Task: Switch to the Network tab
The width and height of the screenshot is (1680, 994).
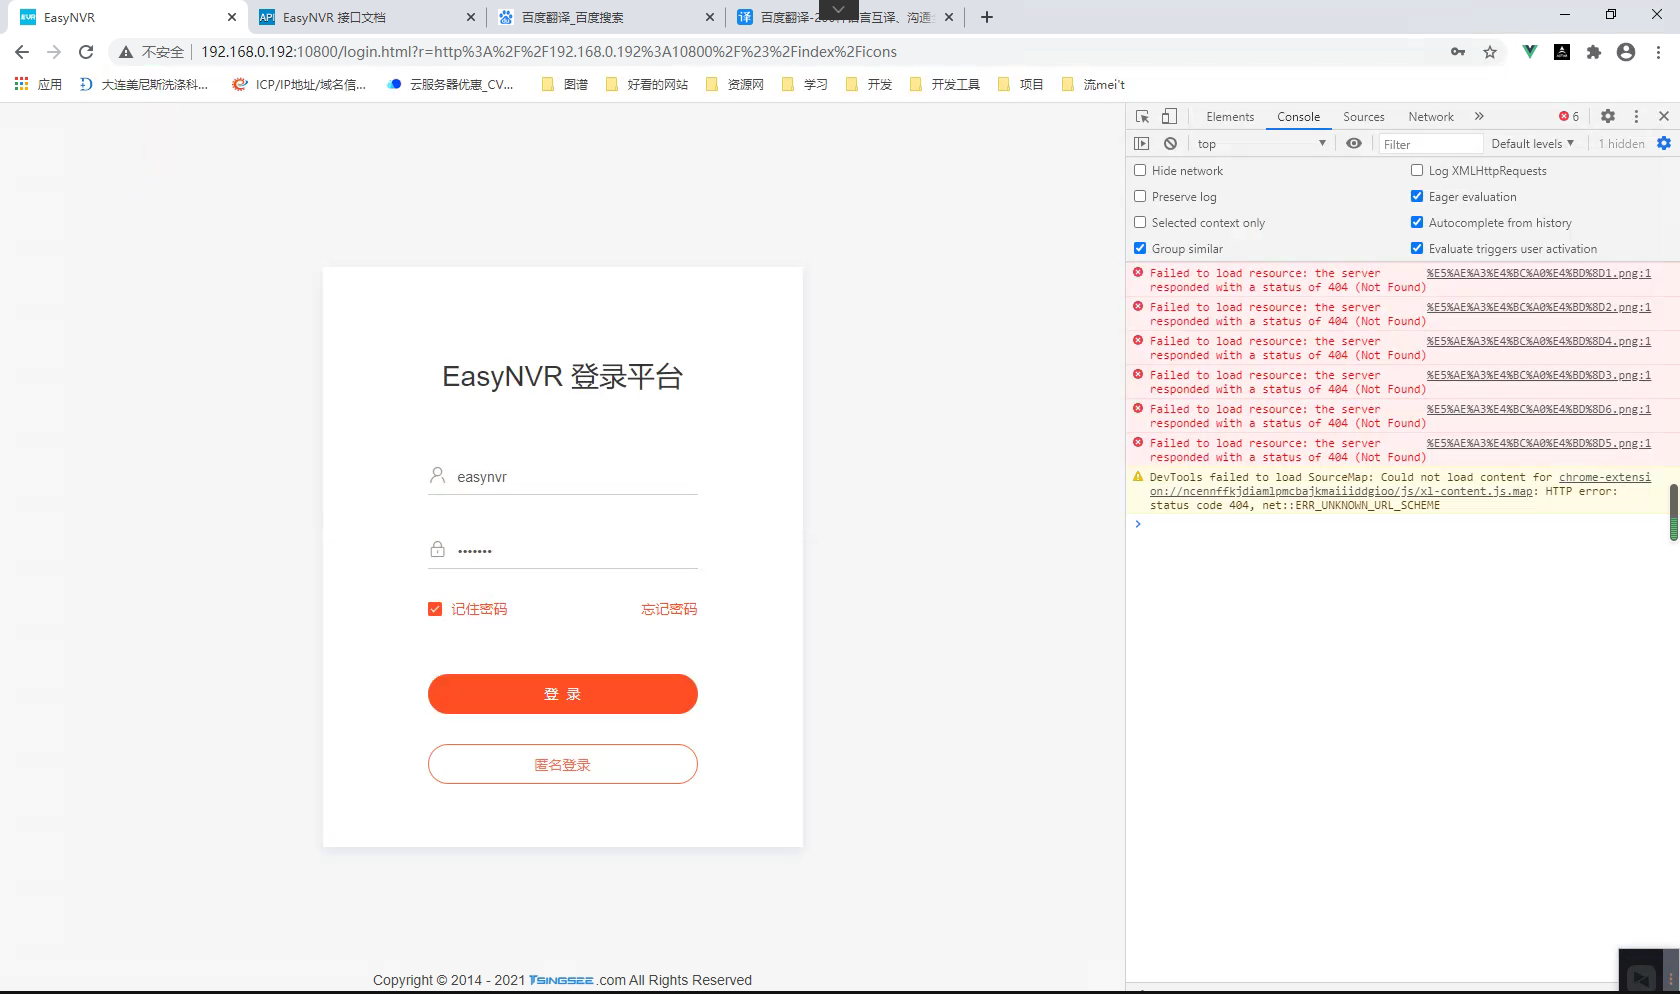Action: tap(1431, 116)
